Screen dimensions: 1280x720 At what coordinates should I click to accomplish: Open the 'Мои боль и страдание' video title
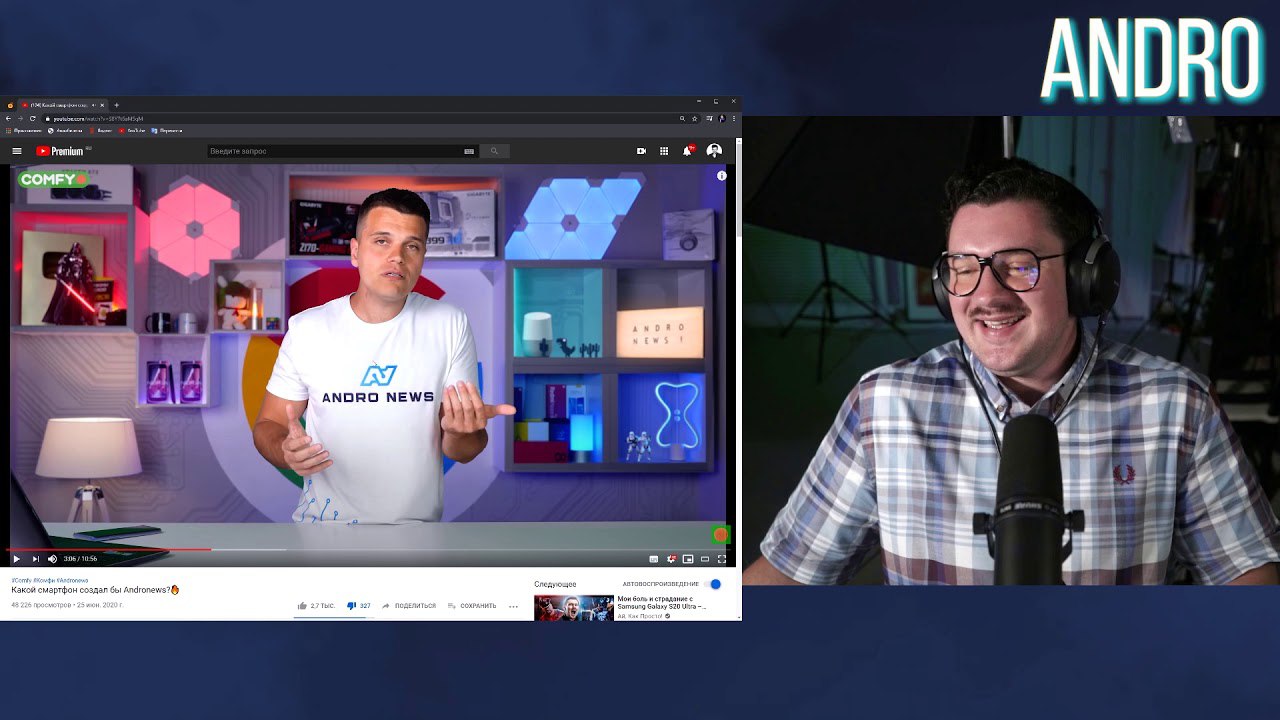(661, 602)
